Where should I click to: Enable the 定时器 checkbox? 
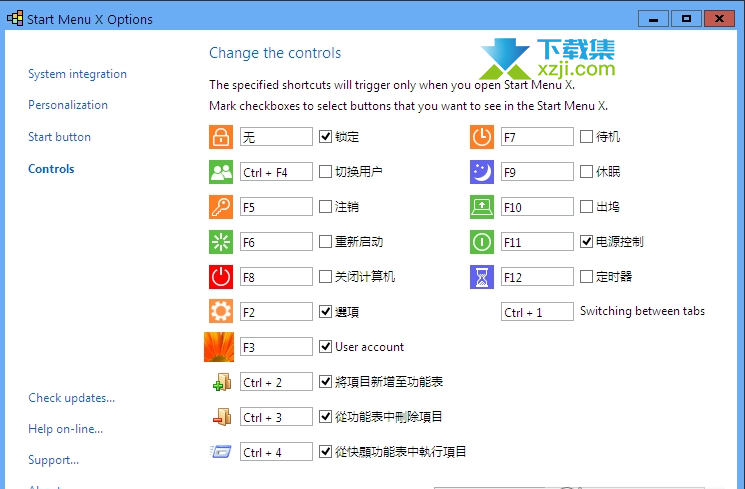[587, 277]
